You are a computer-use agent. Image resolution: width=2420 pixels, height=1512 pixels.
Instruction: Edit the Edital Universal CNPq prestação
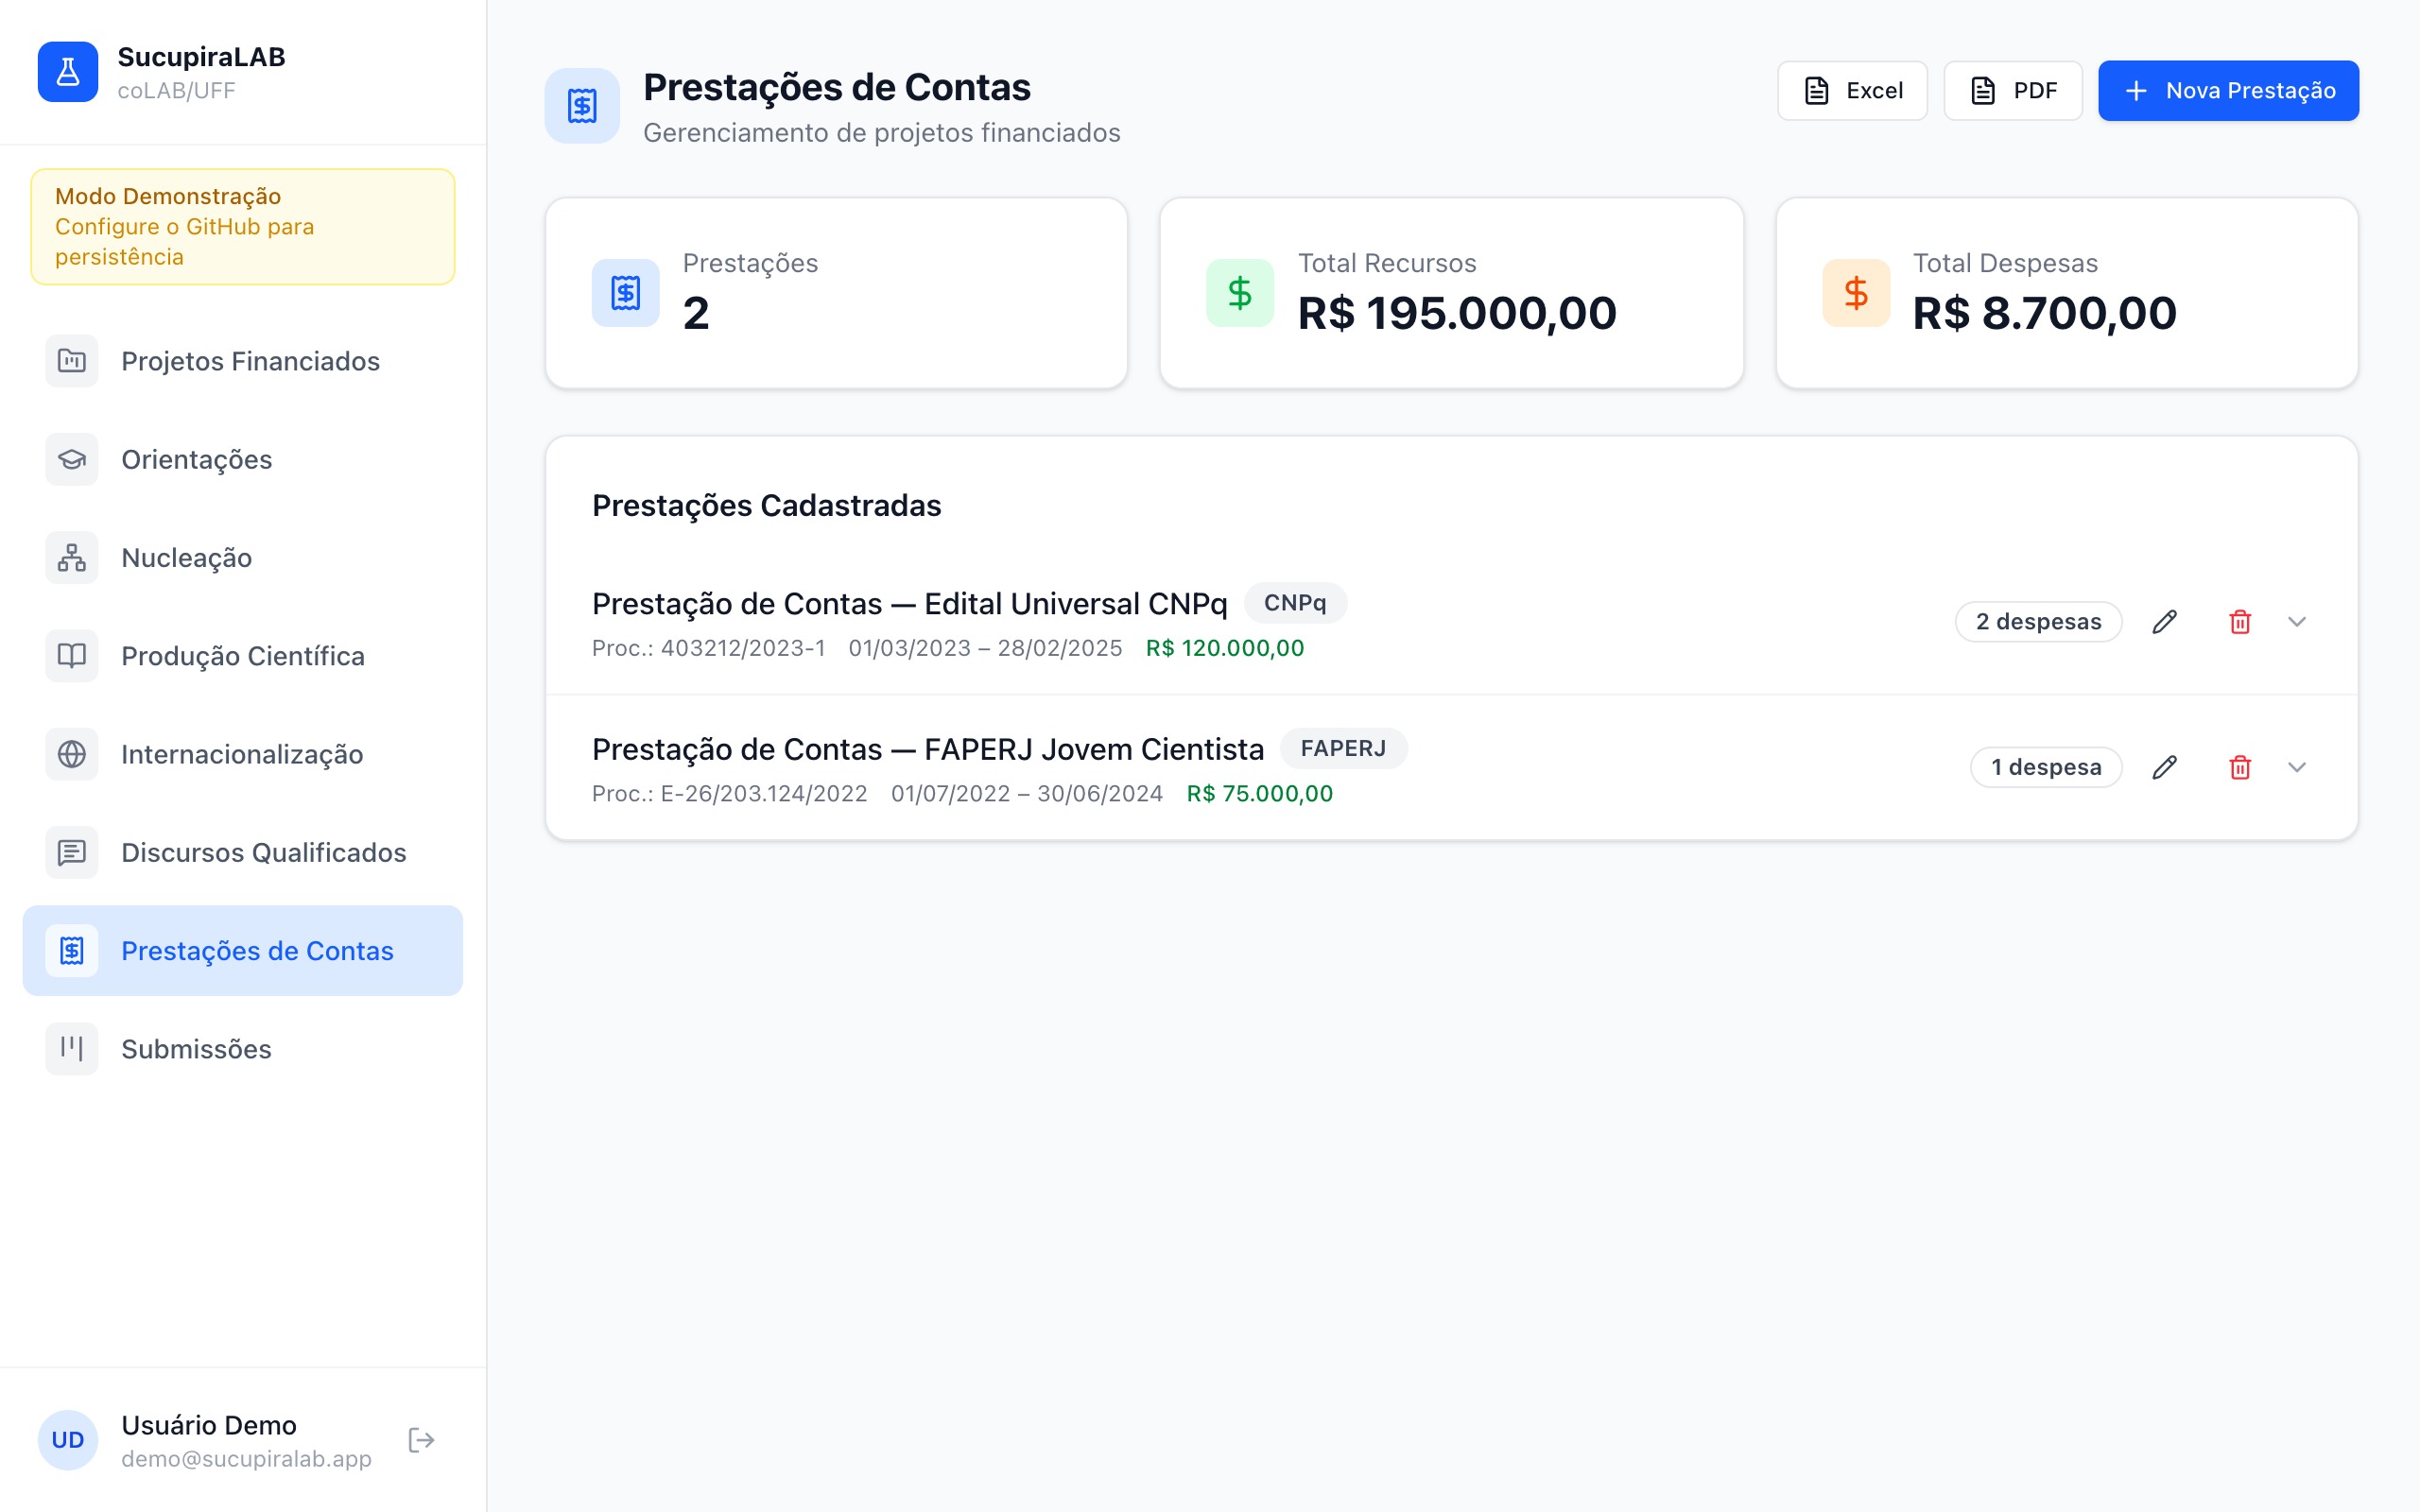coord(2165,621)
